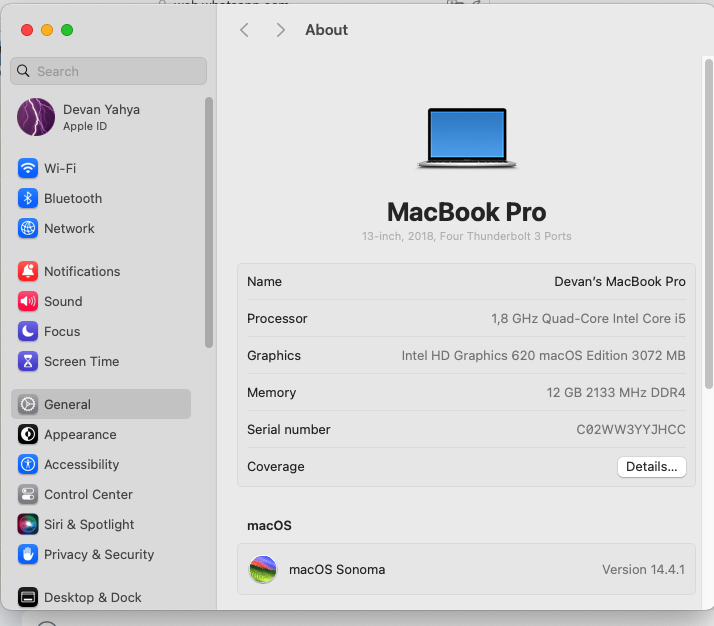Open the Wi-Fi settings icon
Viewport: 714px width, 626px height.
click(28, 168)
